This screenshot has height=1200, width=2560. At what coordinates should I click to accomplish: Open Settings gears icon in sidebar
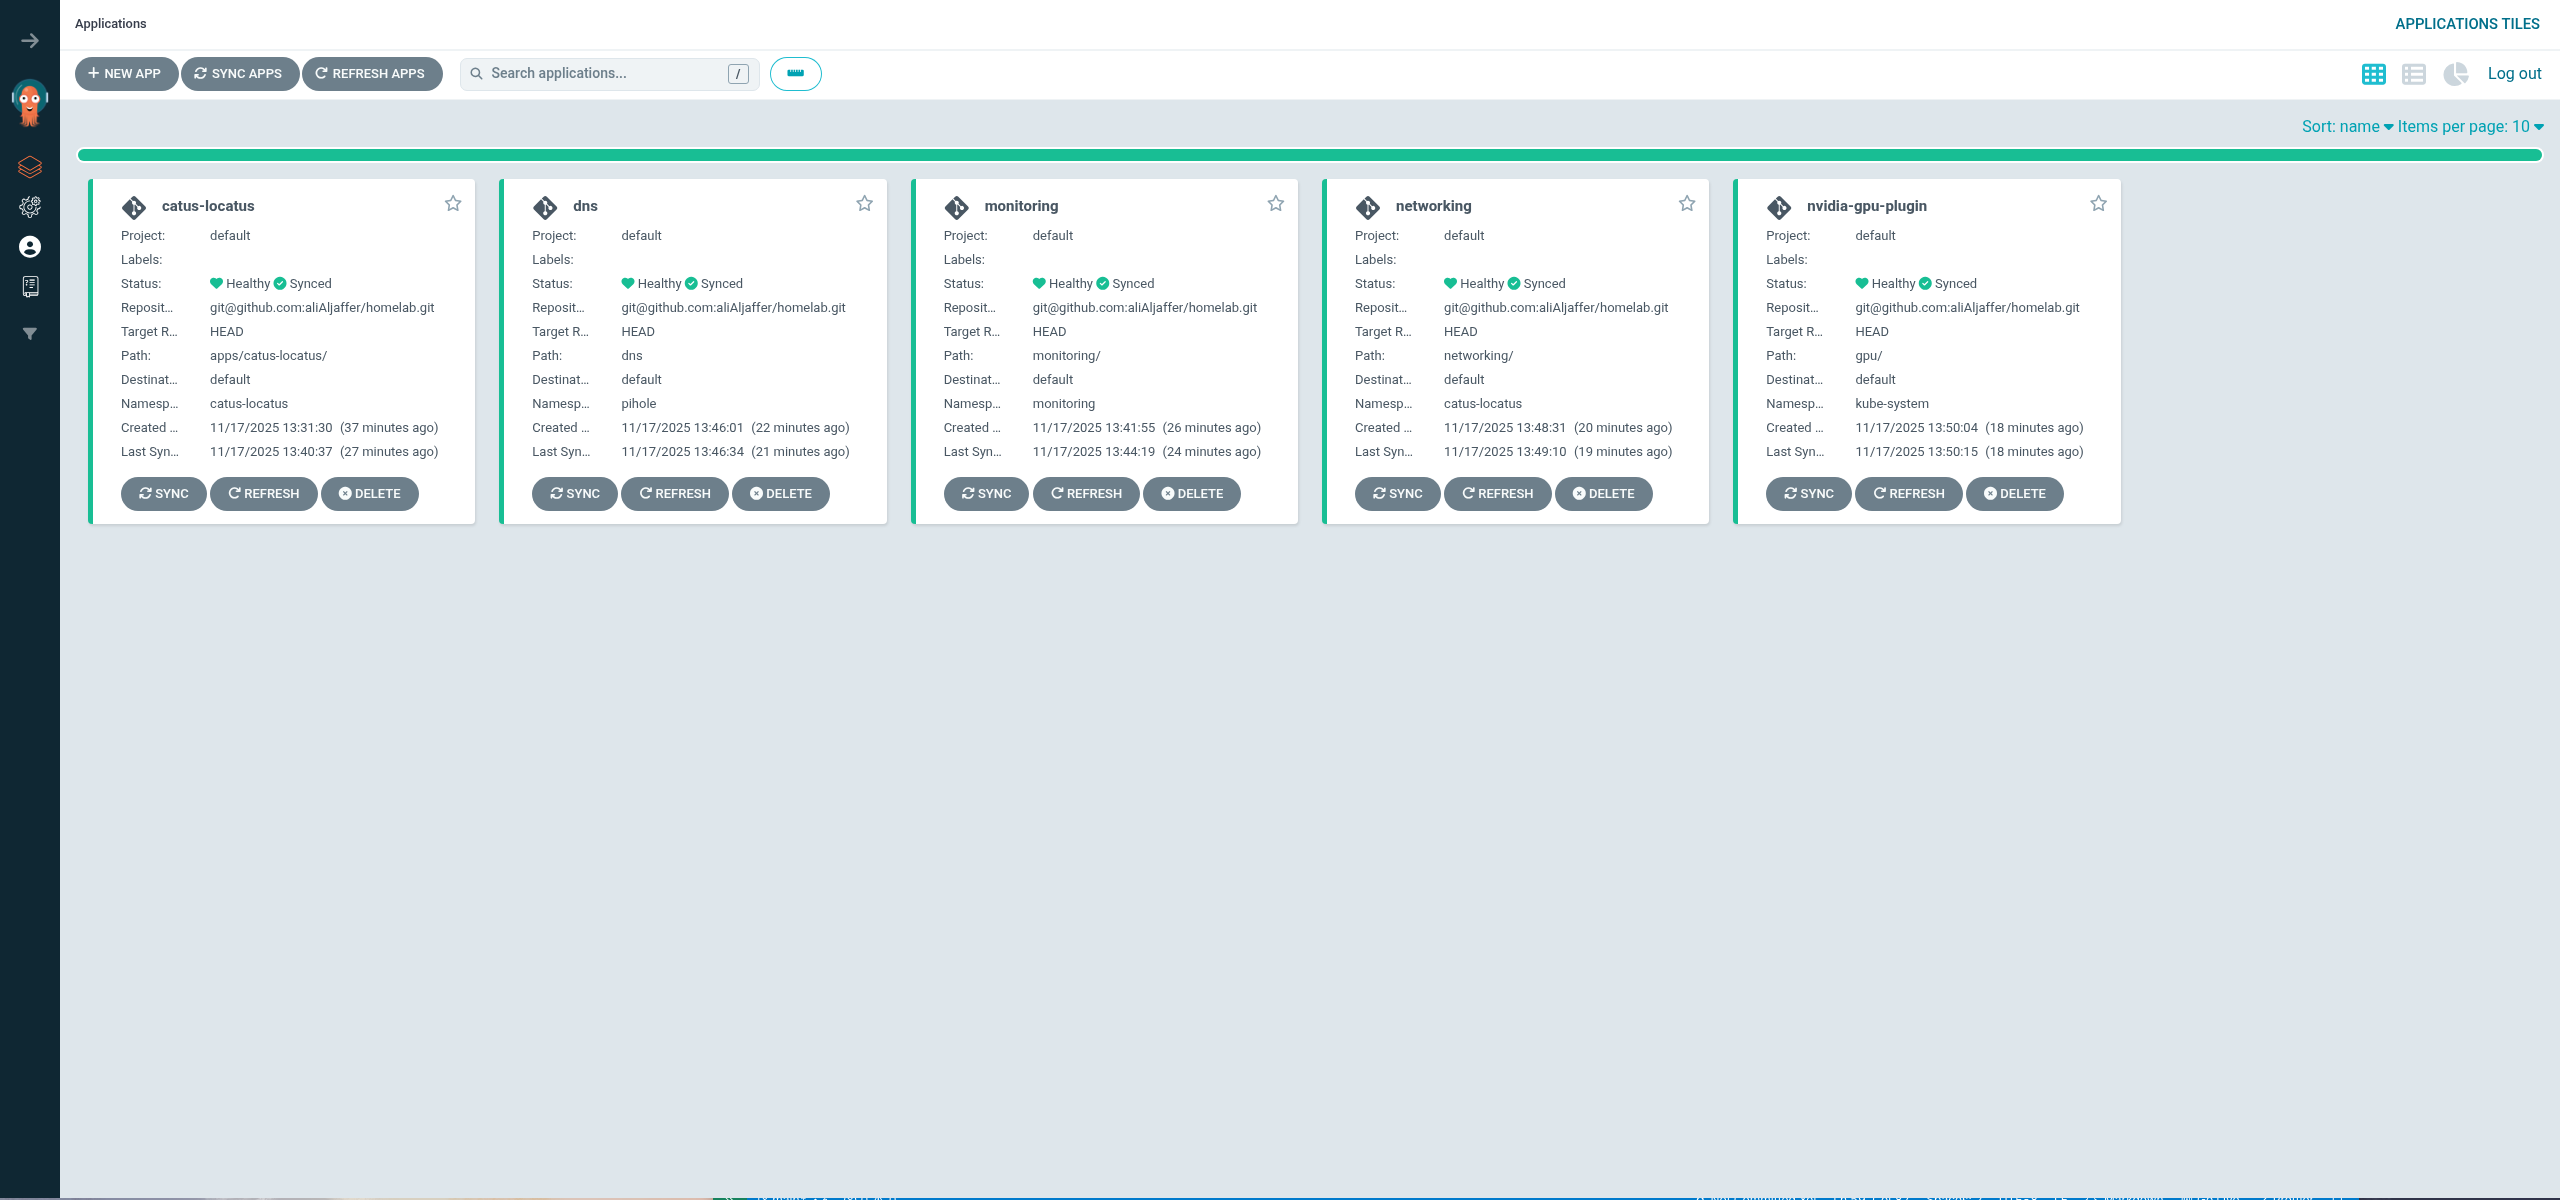(x=30, y=207)
